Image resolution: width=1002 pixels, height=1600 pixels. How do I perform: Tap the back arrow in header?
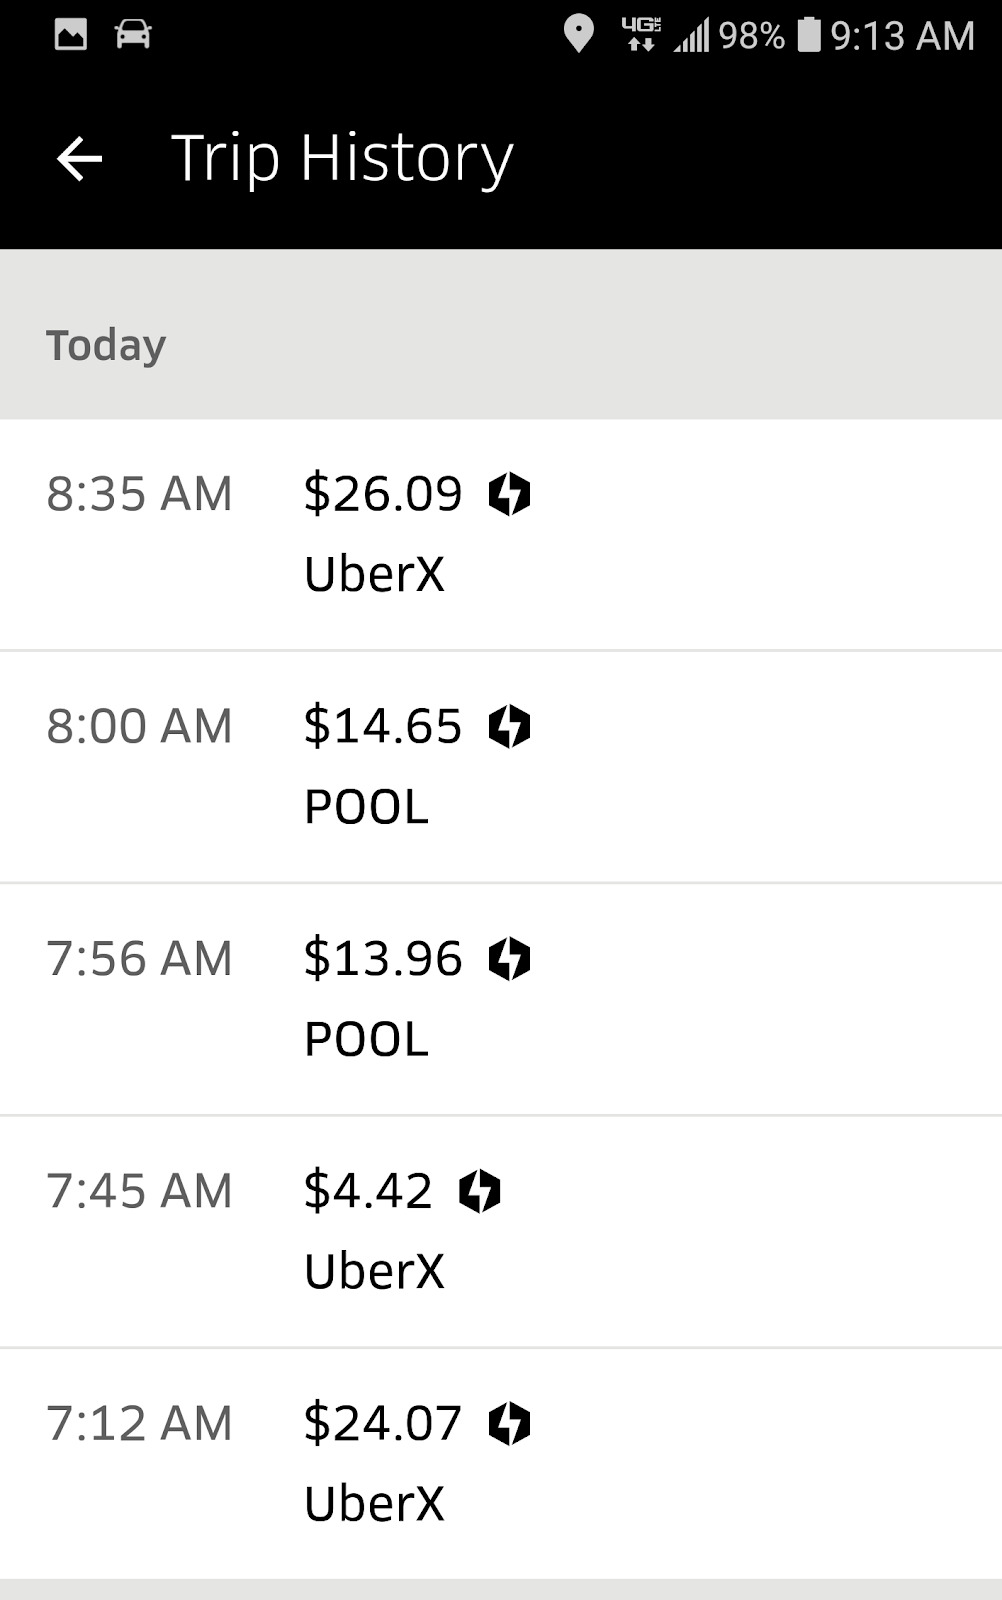point(80,158)
